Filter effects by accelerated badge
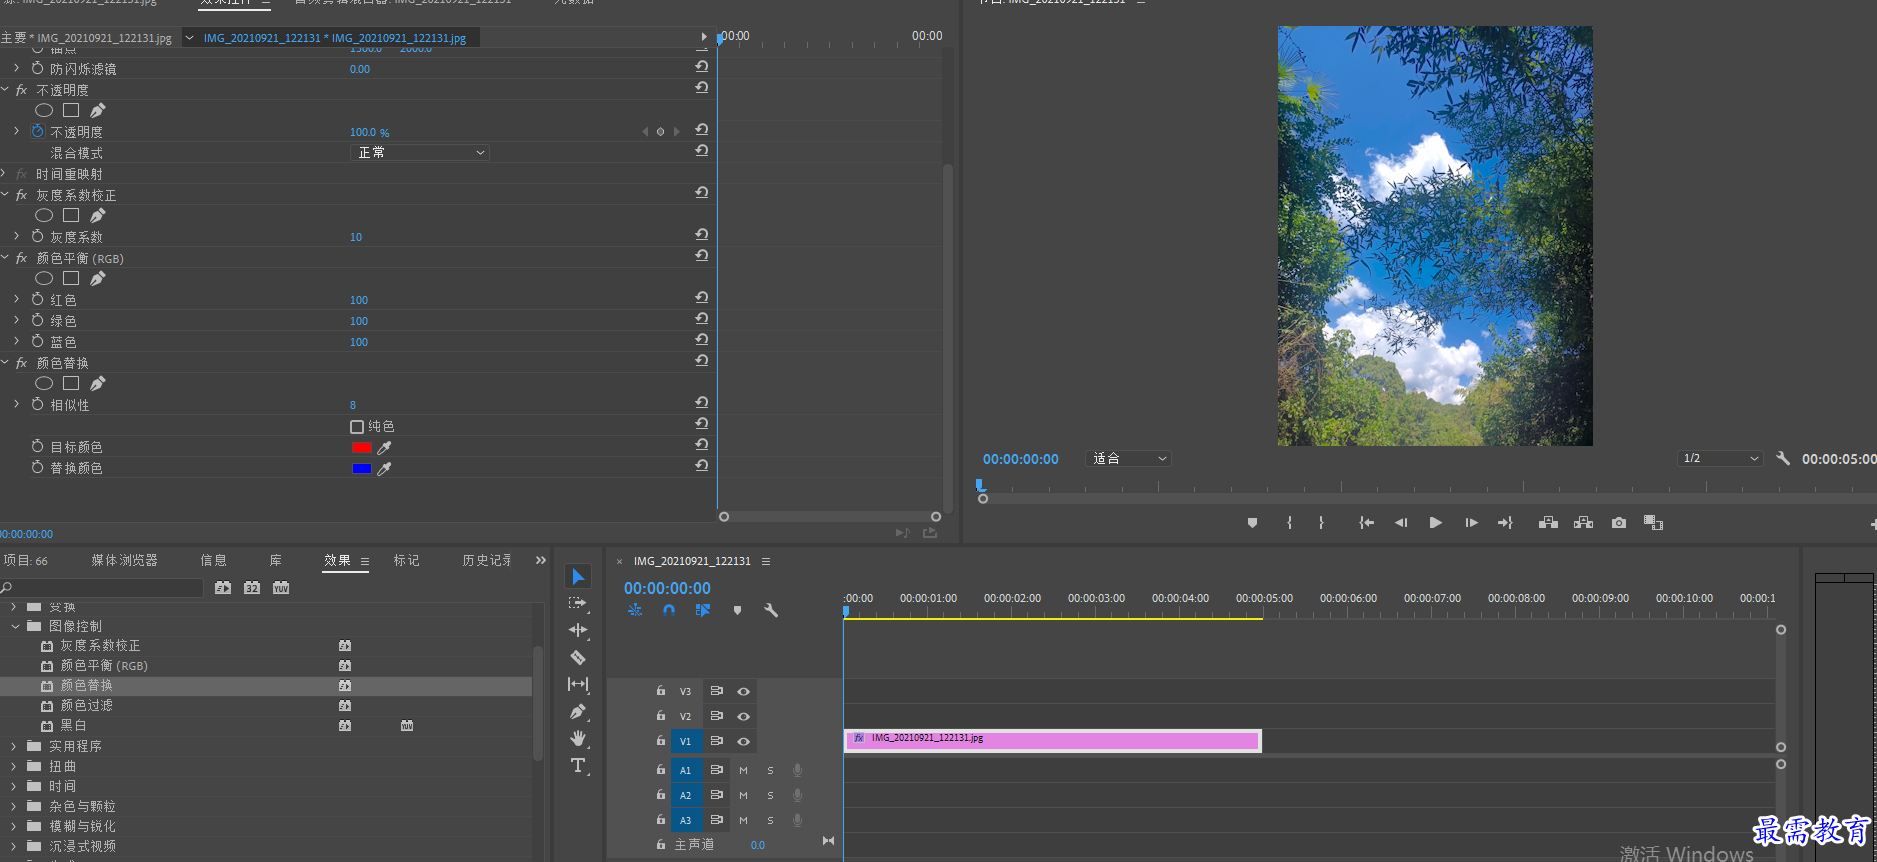 [223, 588]
